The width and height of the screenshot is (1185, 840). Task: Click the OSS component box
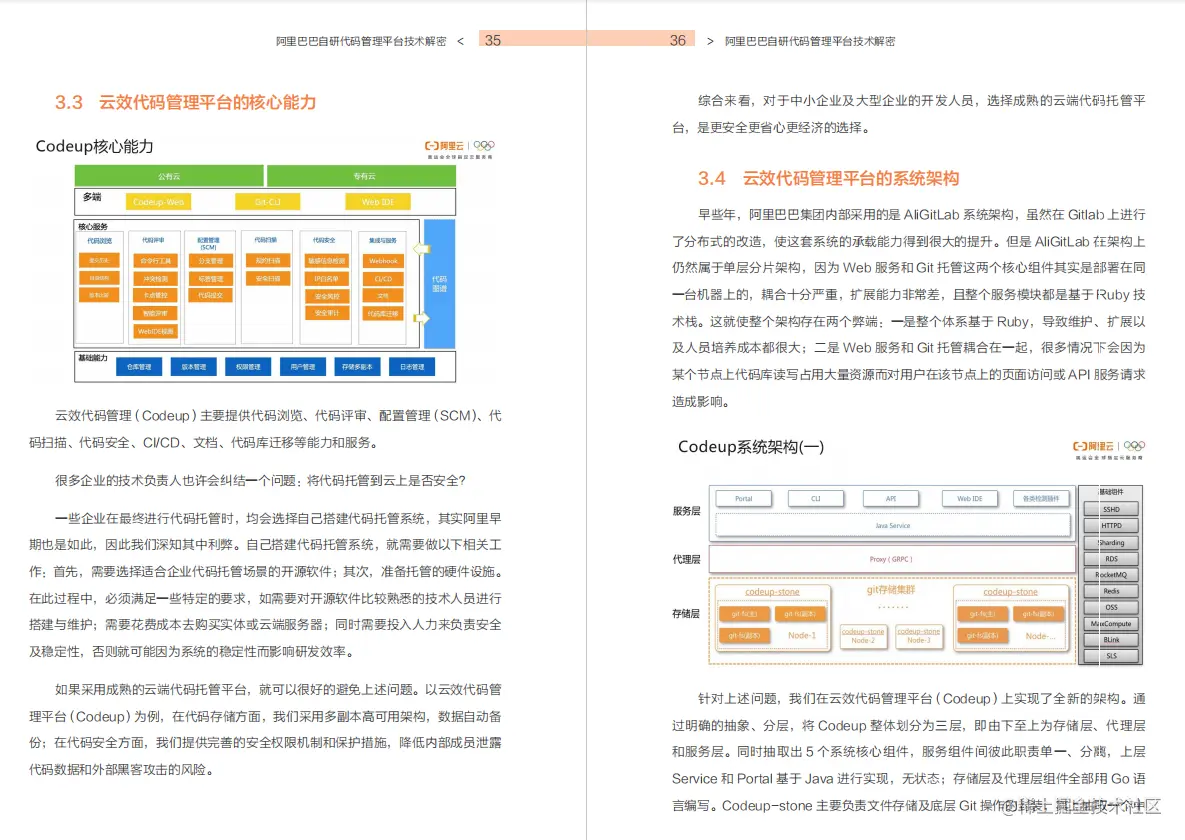[1111, 608]
